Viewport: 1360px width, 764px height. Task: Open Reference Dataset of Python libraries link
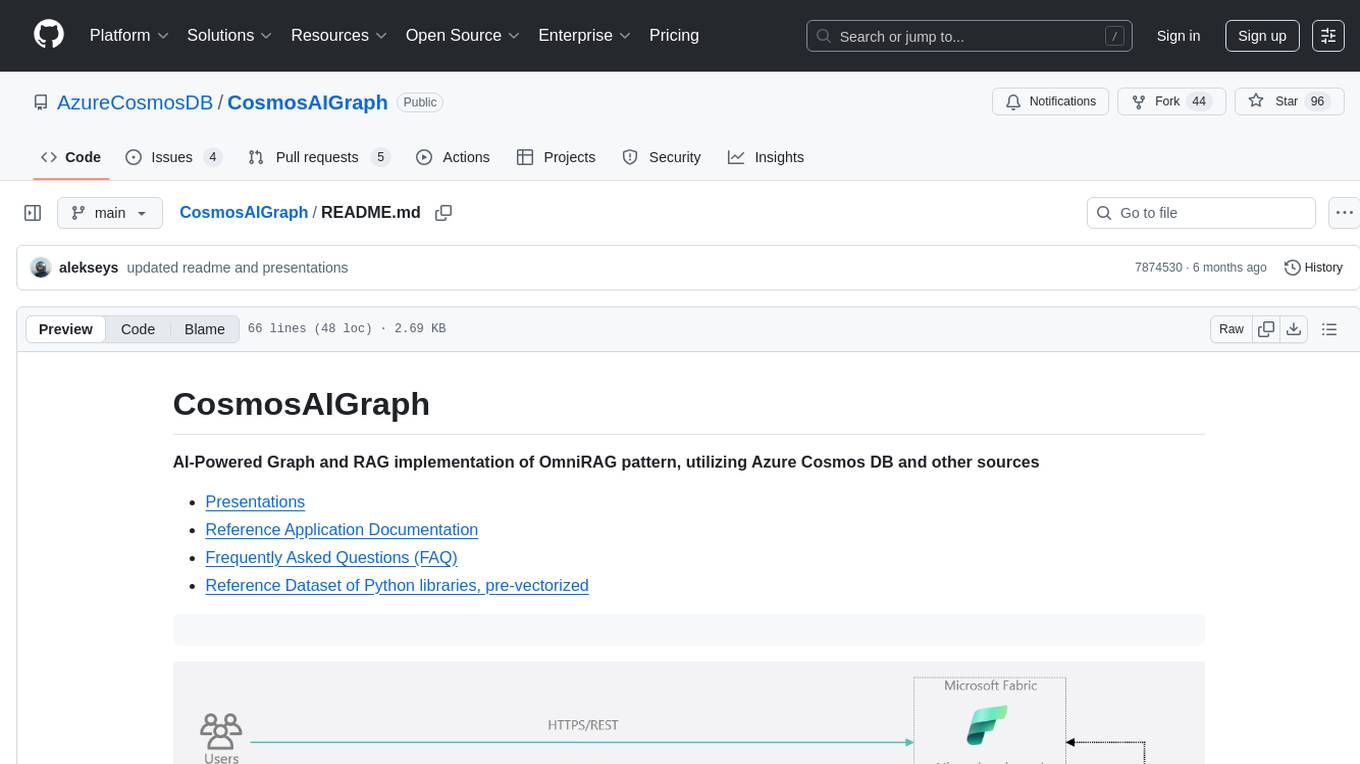tap(397, 586)
